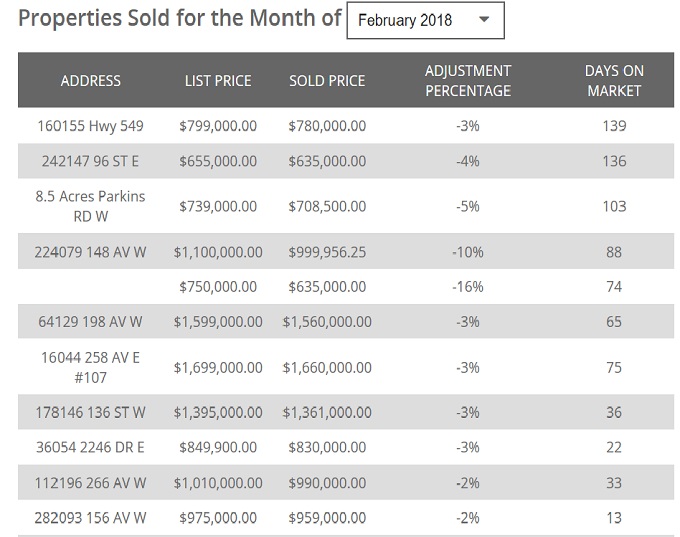Click the Properties Sold for the Month heading

click(x=180, y=18)
